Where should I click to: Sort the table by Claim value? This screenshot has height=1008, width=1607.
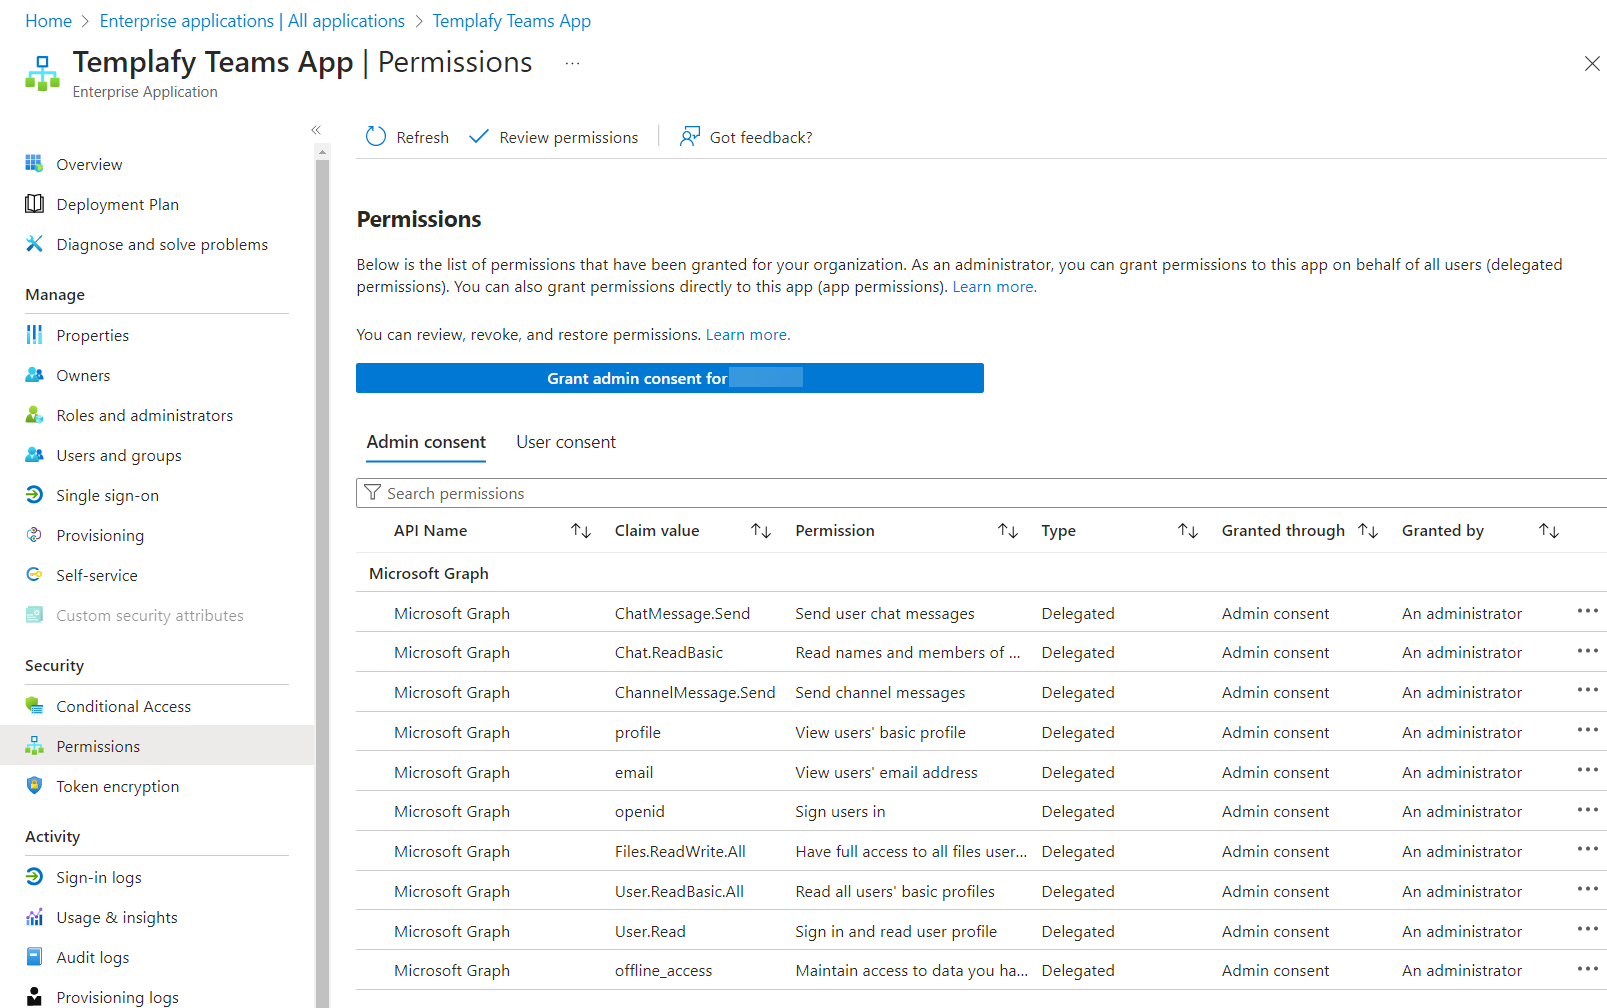click(x=761, y=531)
